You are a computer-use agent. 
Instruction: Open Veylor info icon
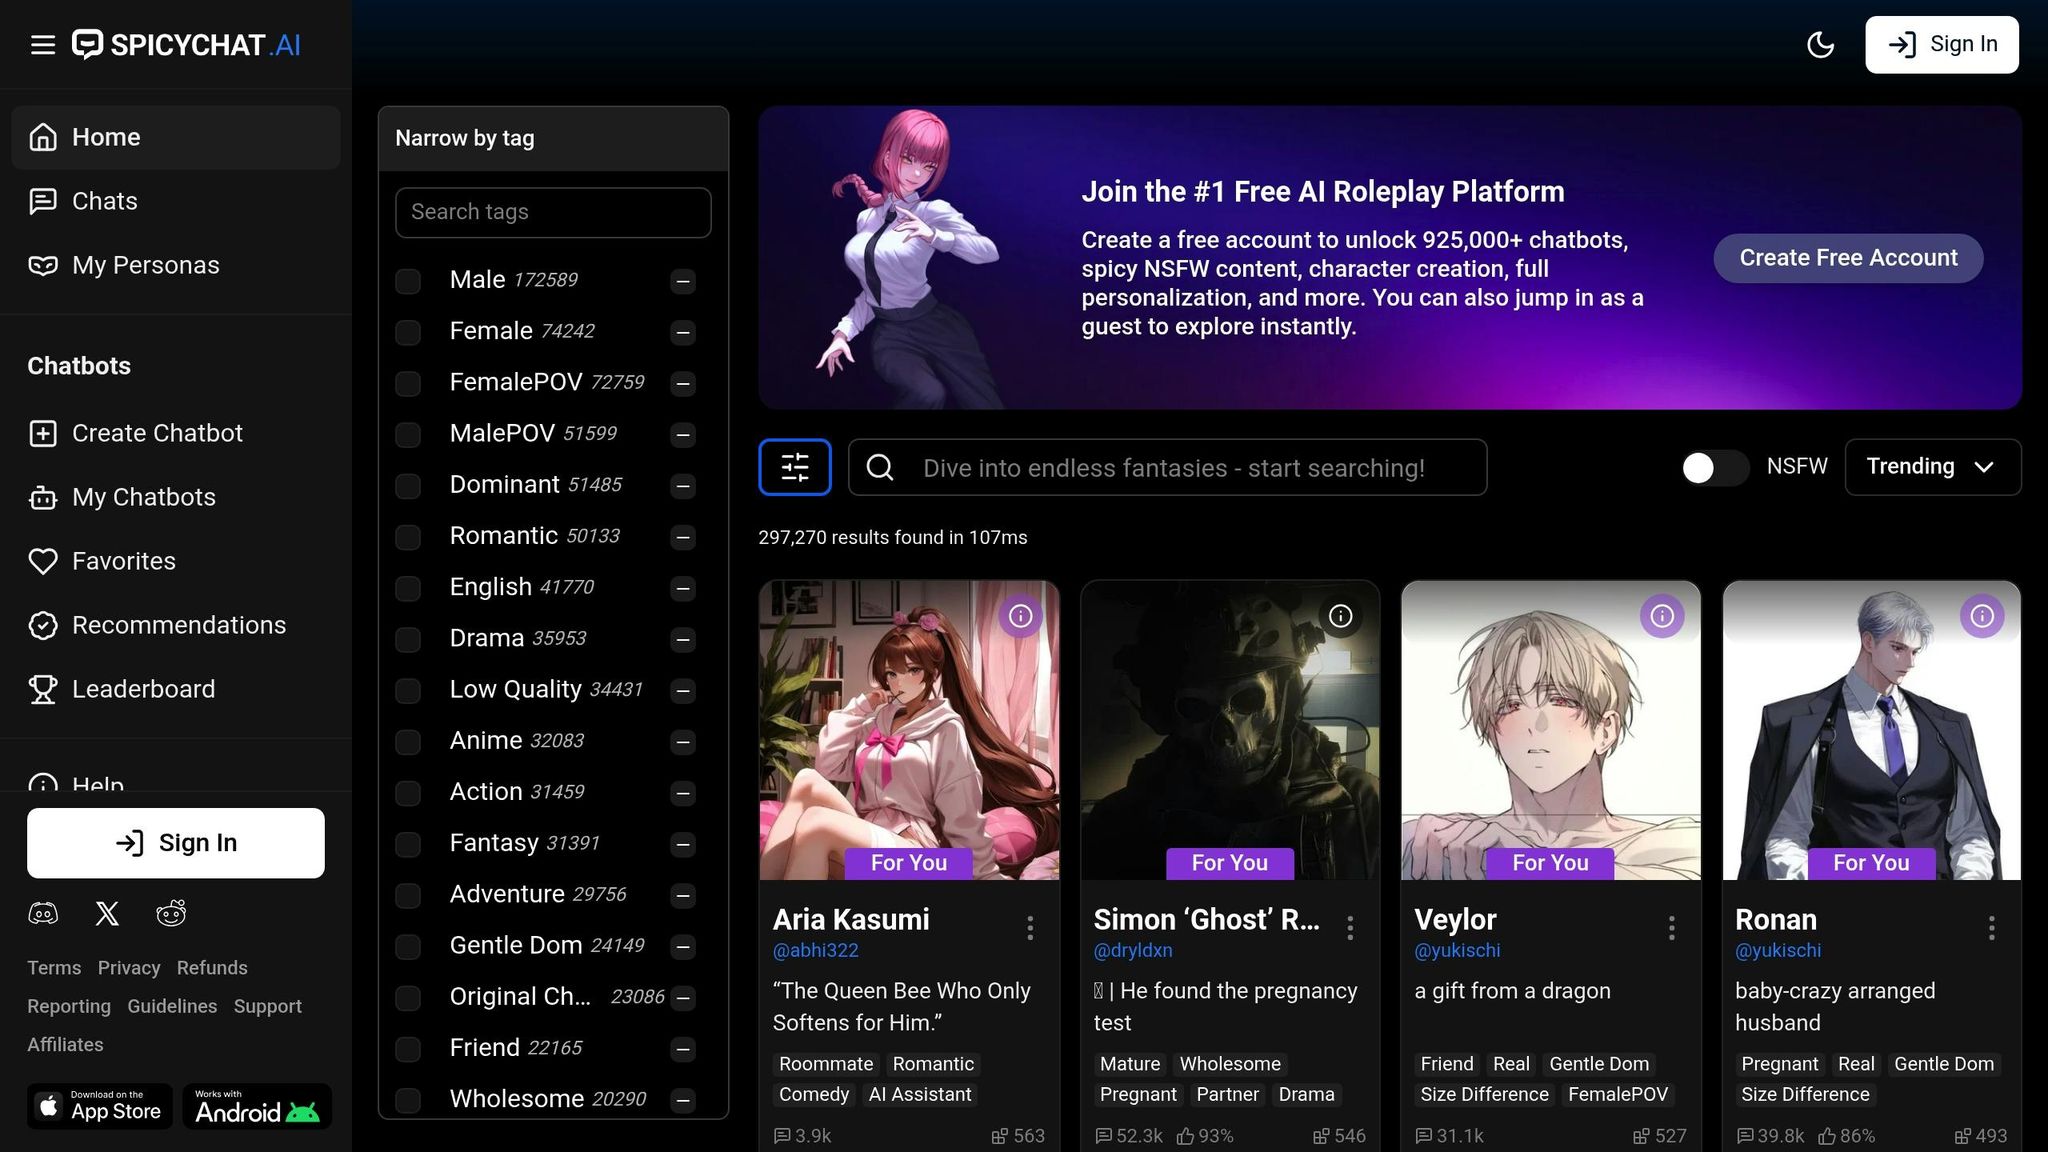[1662, 616]
